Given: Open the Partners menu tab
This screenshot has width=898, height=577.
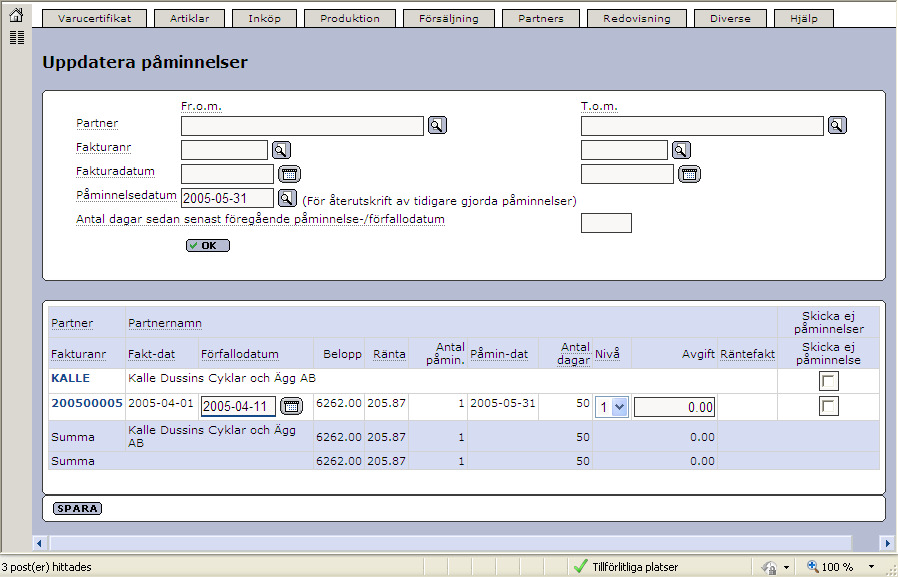Looking at the screenshot, I should [541, 18].
